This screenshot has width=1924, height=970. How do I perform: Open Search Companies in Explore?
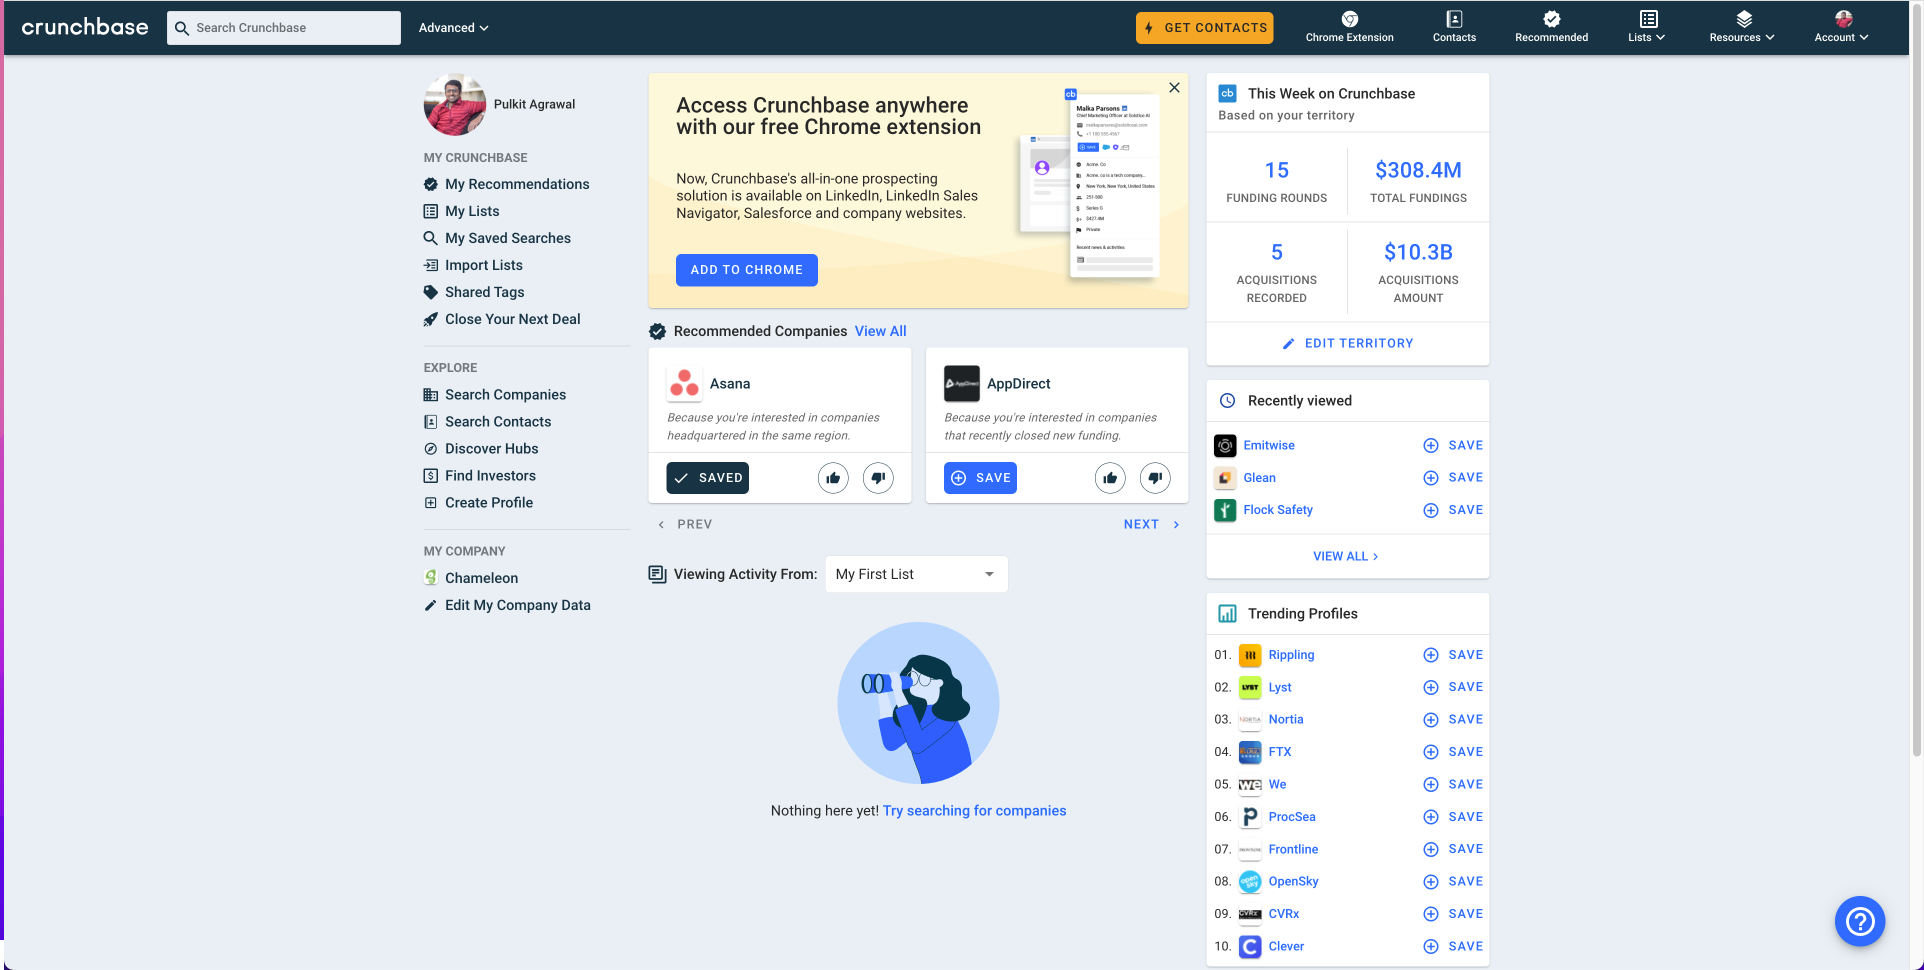click(495, 395)
